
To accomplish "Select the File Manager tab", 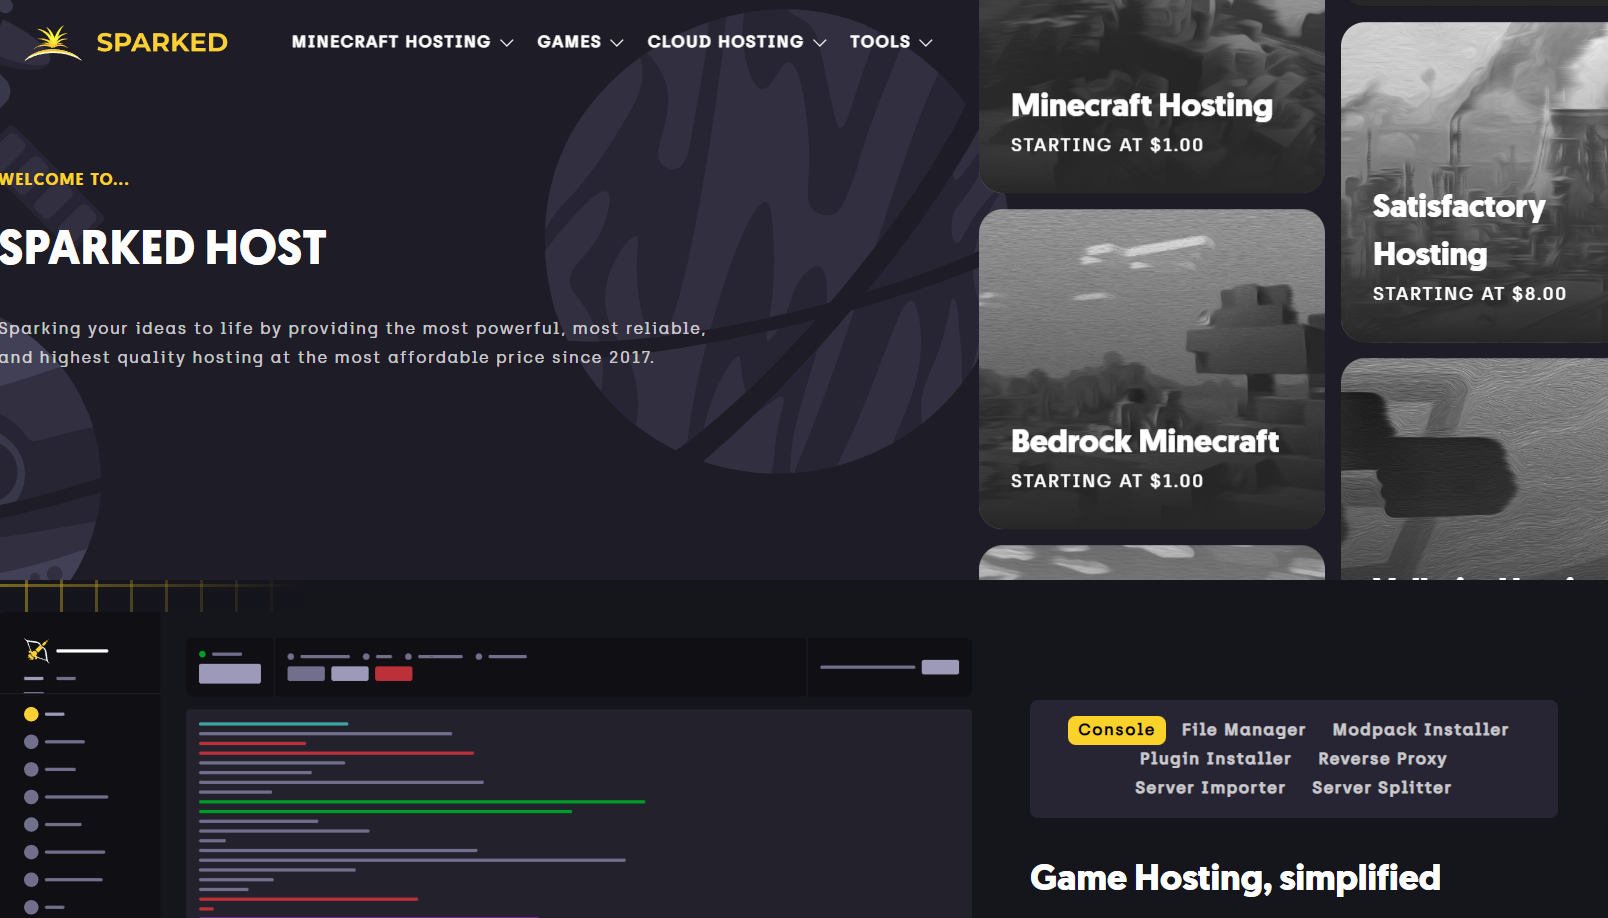I will coord(1243,730).
